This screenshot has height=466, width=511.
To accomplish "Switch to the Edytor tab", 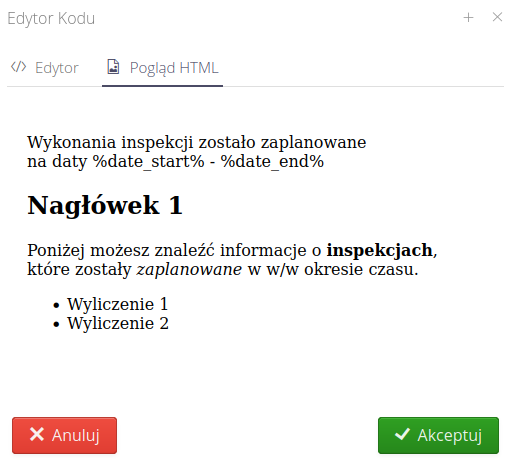I will 45,68.
